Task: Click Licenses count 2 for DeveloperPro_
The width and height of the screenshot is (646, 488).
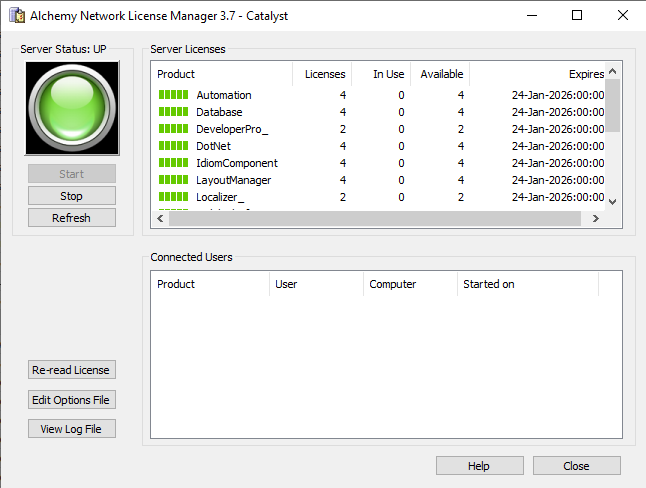Action: [343, 129]
